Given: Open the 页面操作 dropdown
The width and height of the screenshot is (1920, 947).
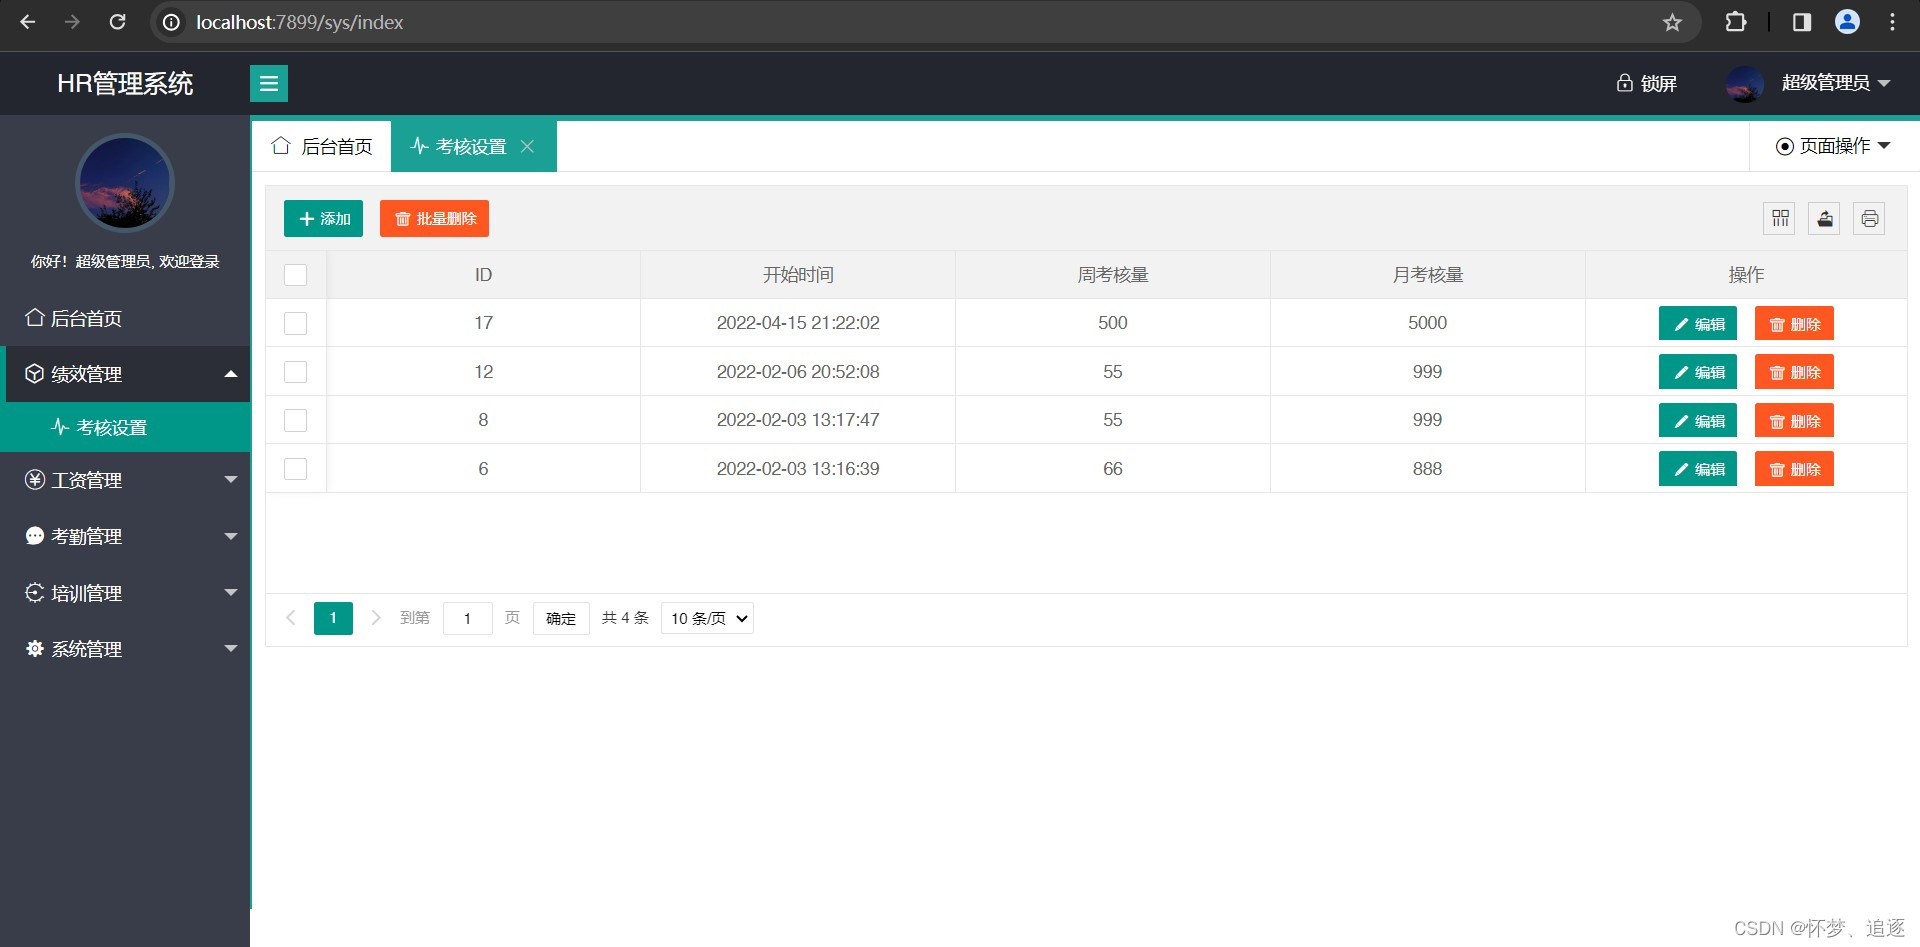Looking at the screenshot, I should coord(1833,146).
